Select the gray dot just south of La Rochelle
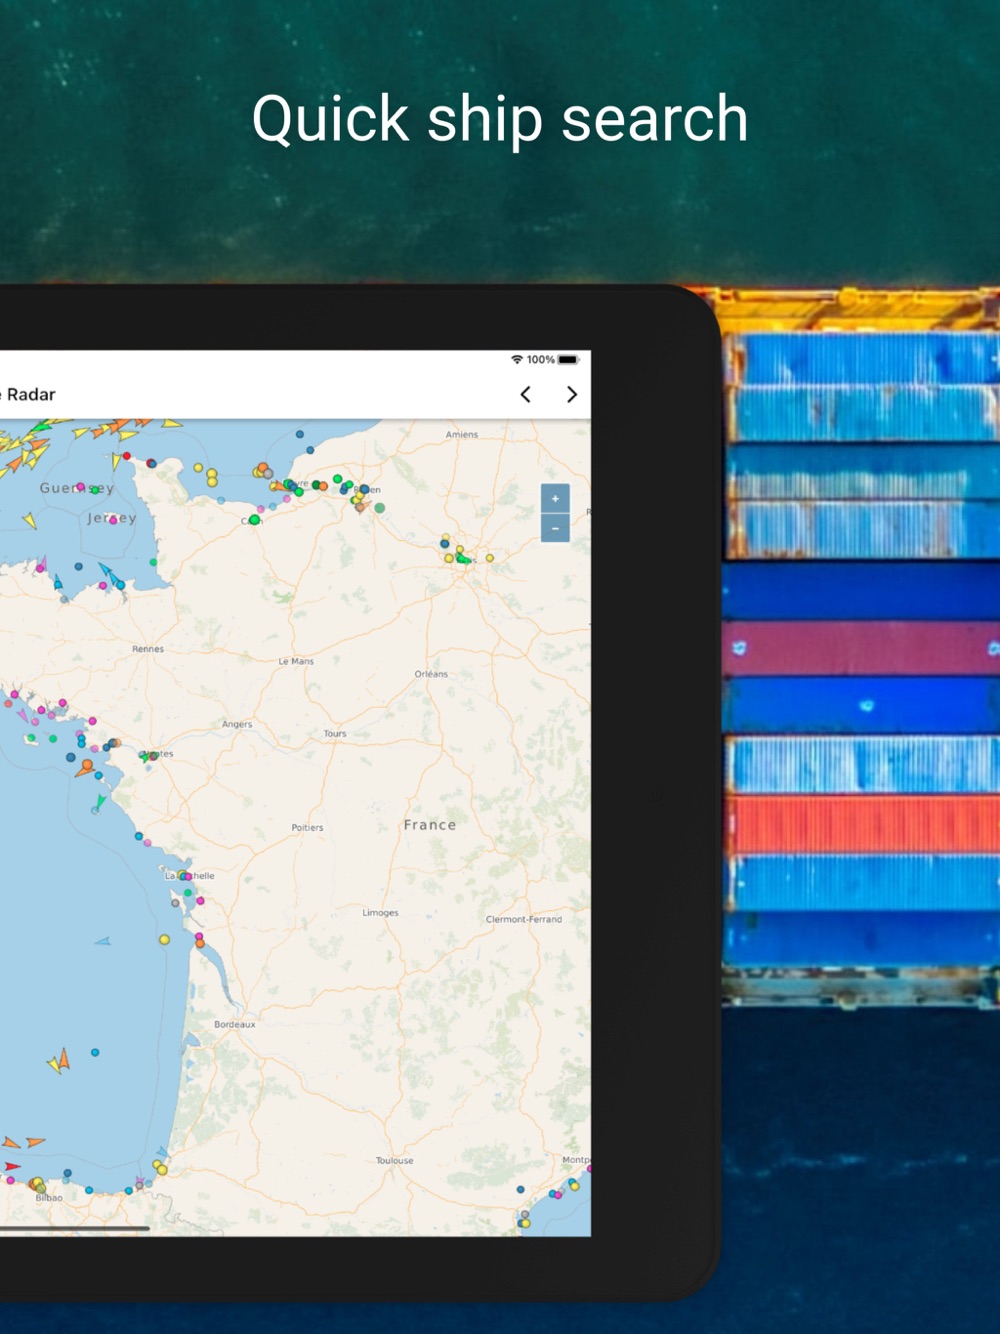1000x1334 pixels. pyautogui.click(x=176, y=903)
